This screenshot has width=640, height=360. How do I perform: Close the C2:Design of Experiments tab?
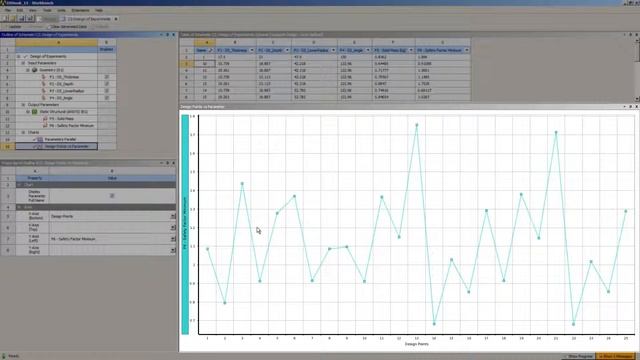[x=116, y=19]
